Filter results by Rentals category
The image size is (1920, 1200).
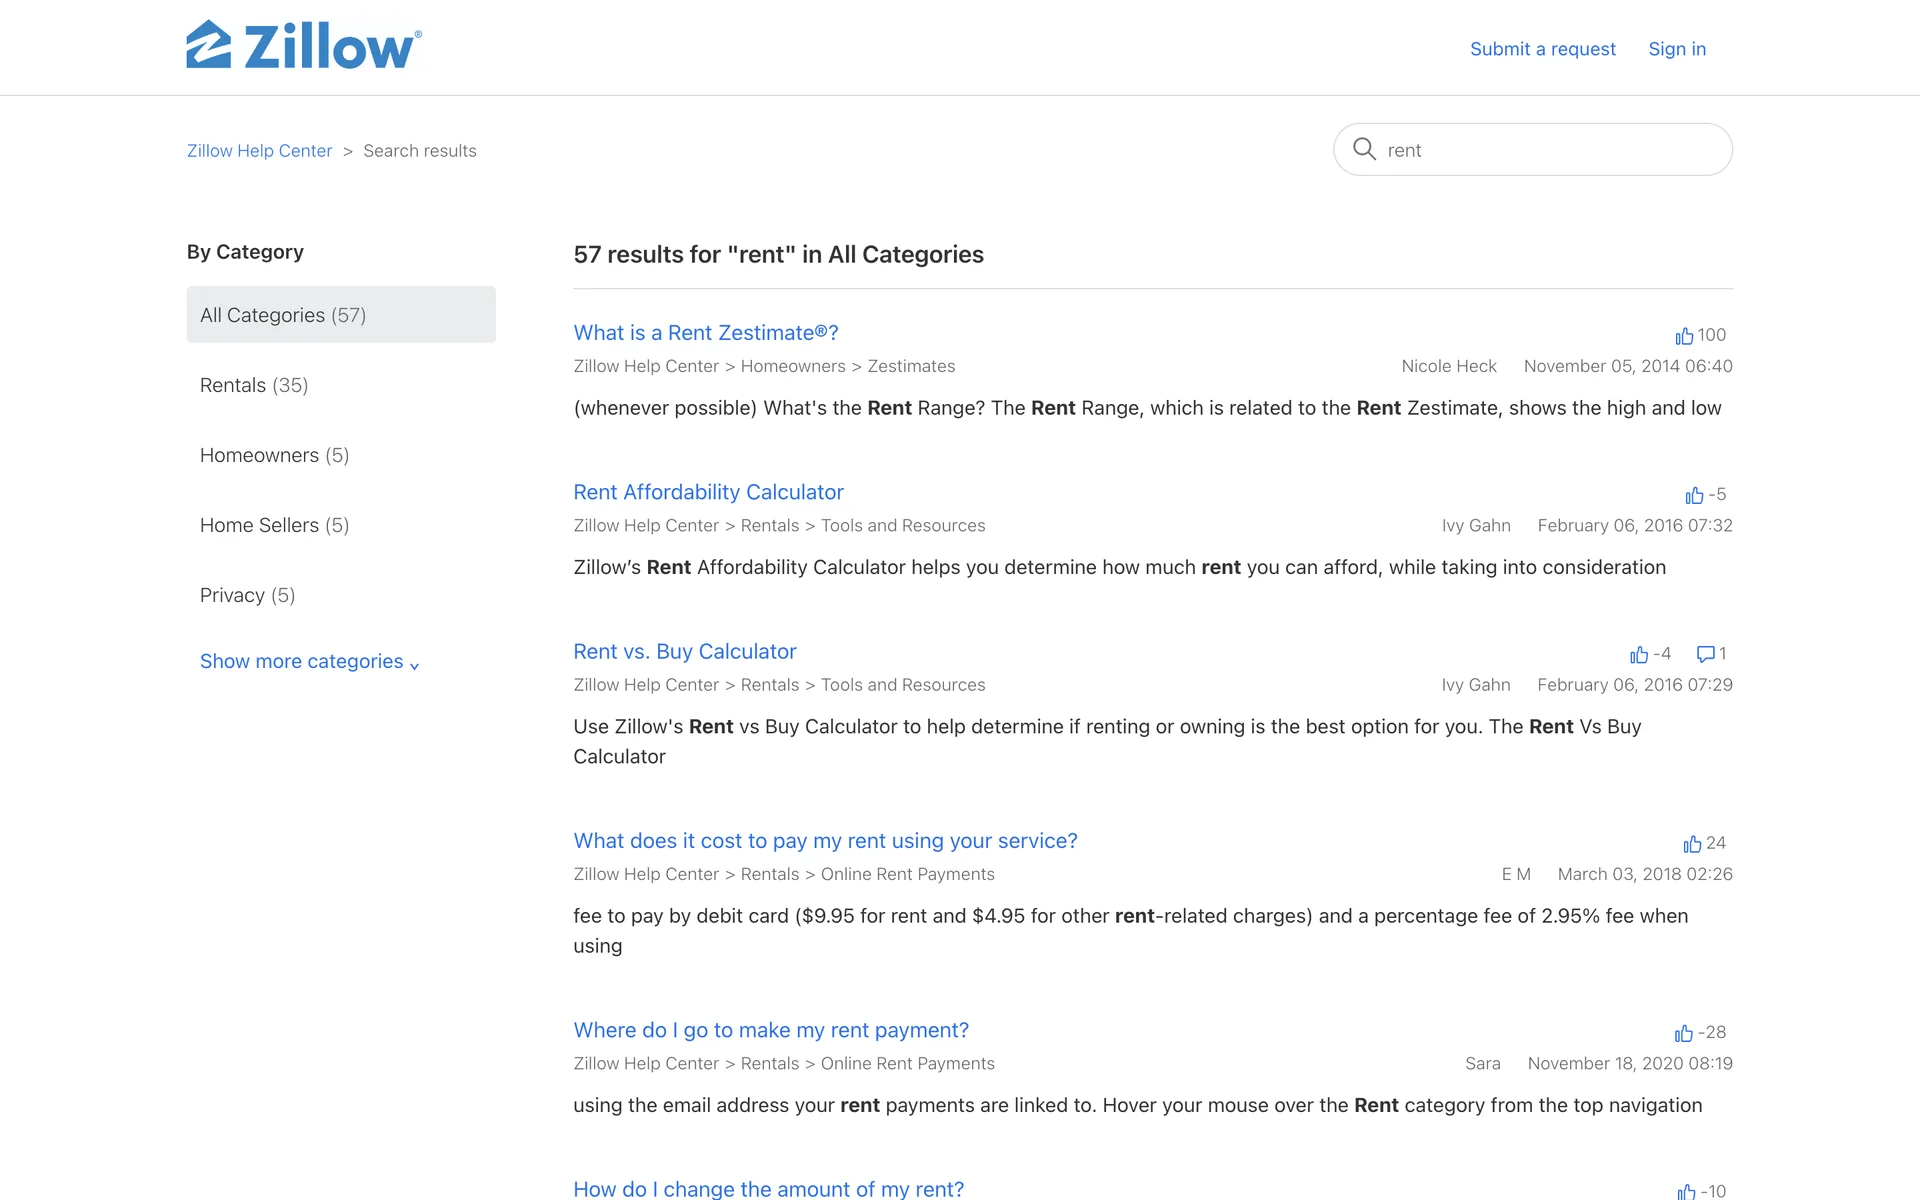(x=254, y=385)
